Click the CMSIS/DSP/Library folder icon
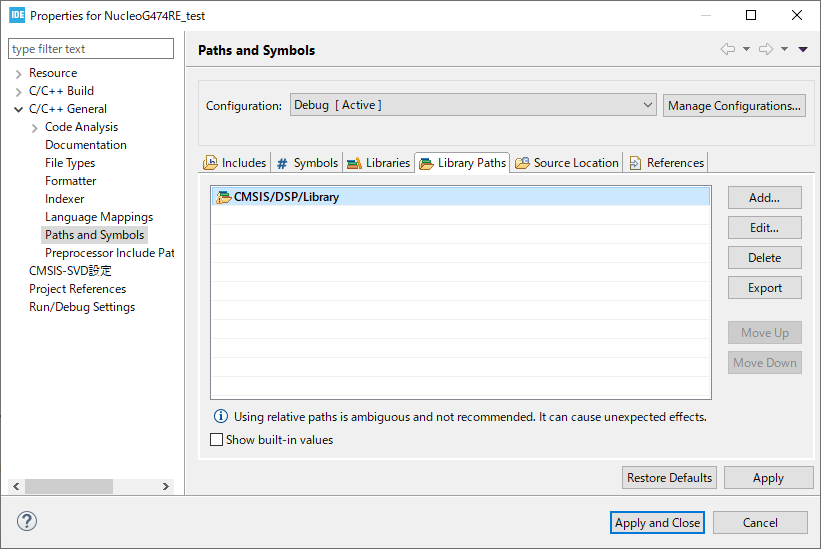This screenshot has height=549, width=821. click(224, 197)
